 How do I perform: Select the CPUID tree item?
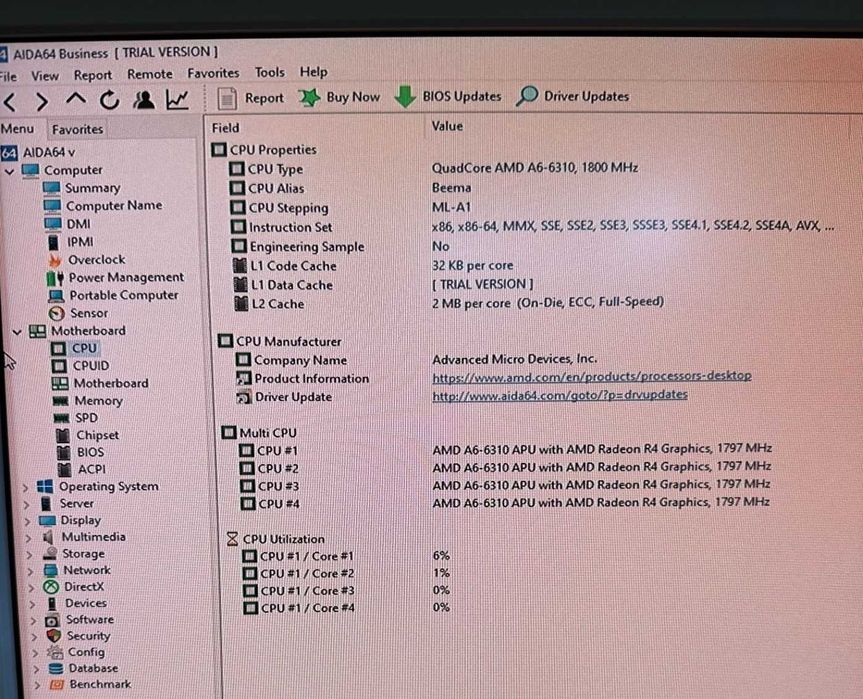(x=80, y=366)
